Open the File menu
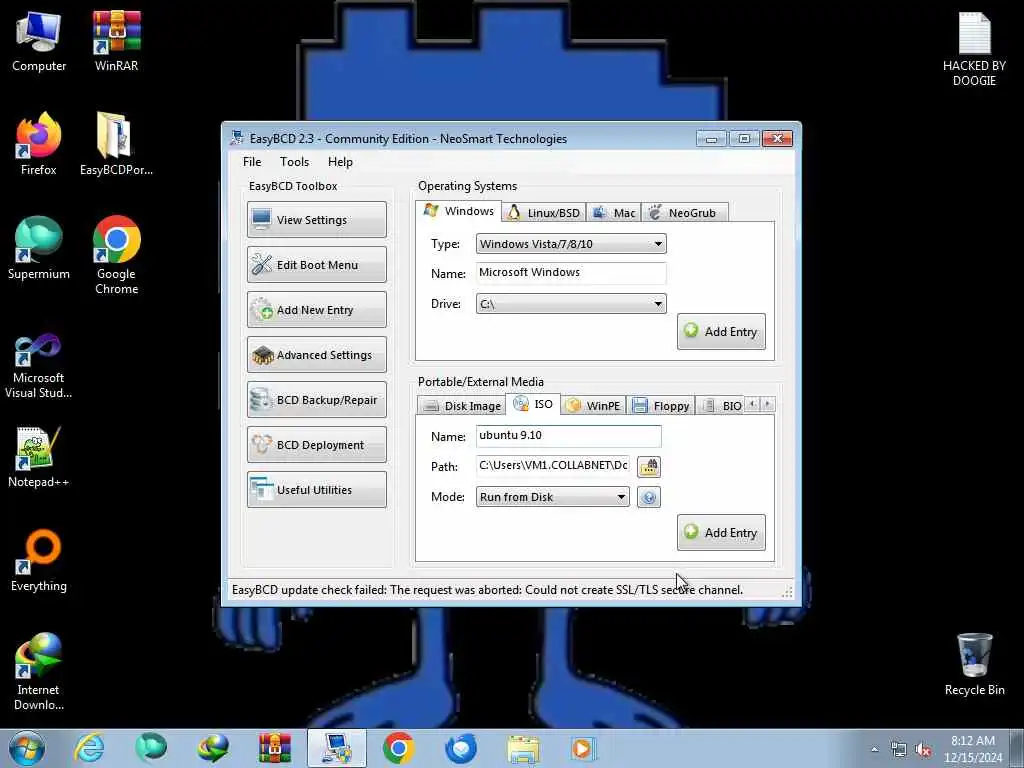The image size is (1024, 768). click(x=252, y=162)
